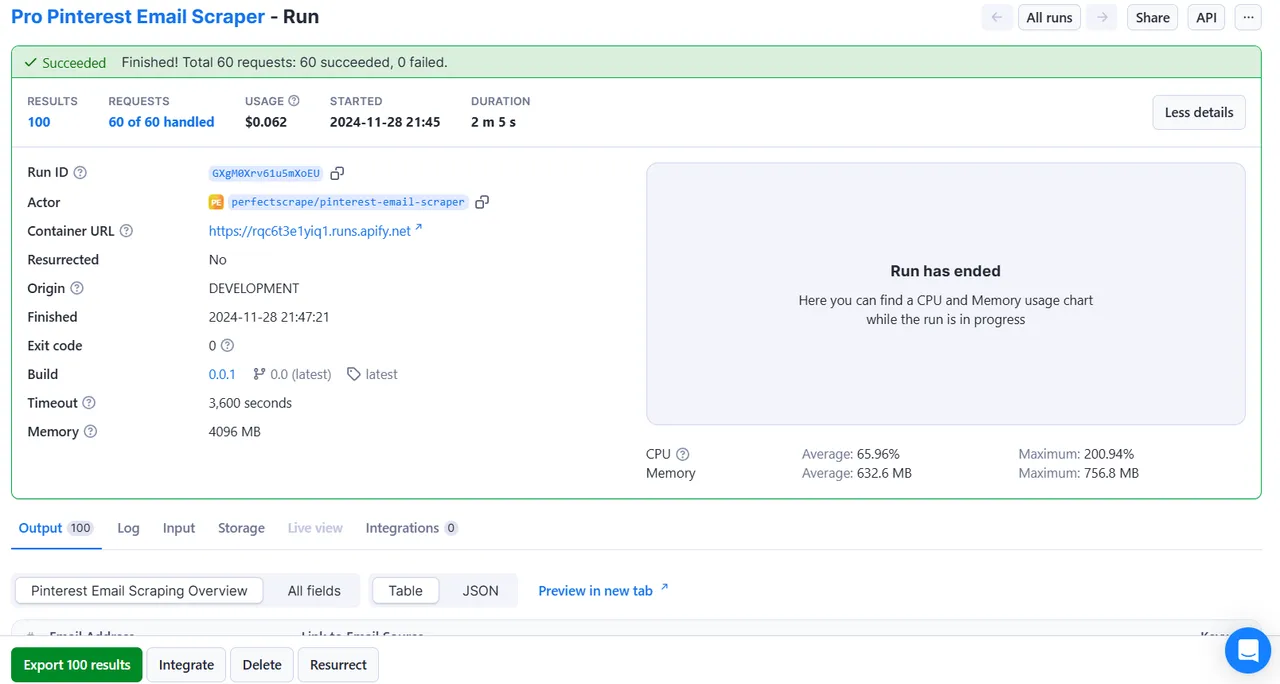Open the Container URL link
This screenshot has width=1280, height=684.
[x=315, y=231]
